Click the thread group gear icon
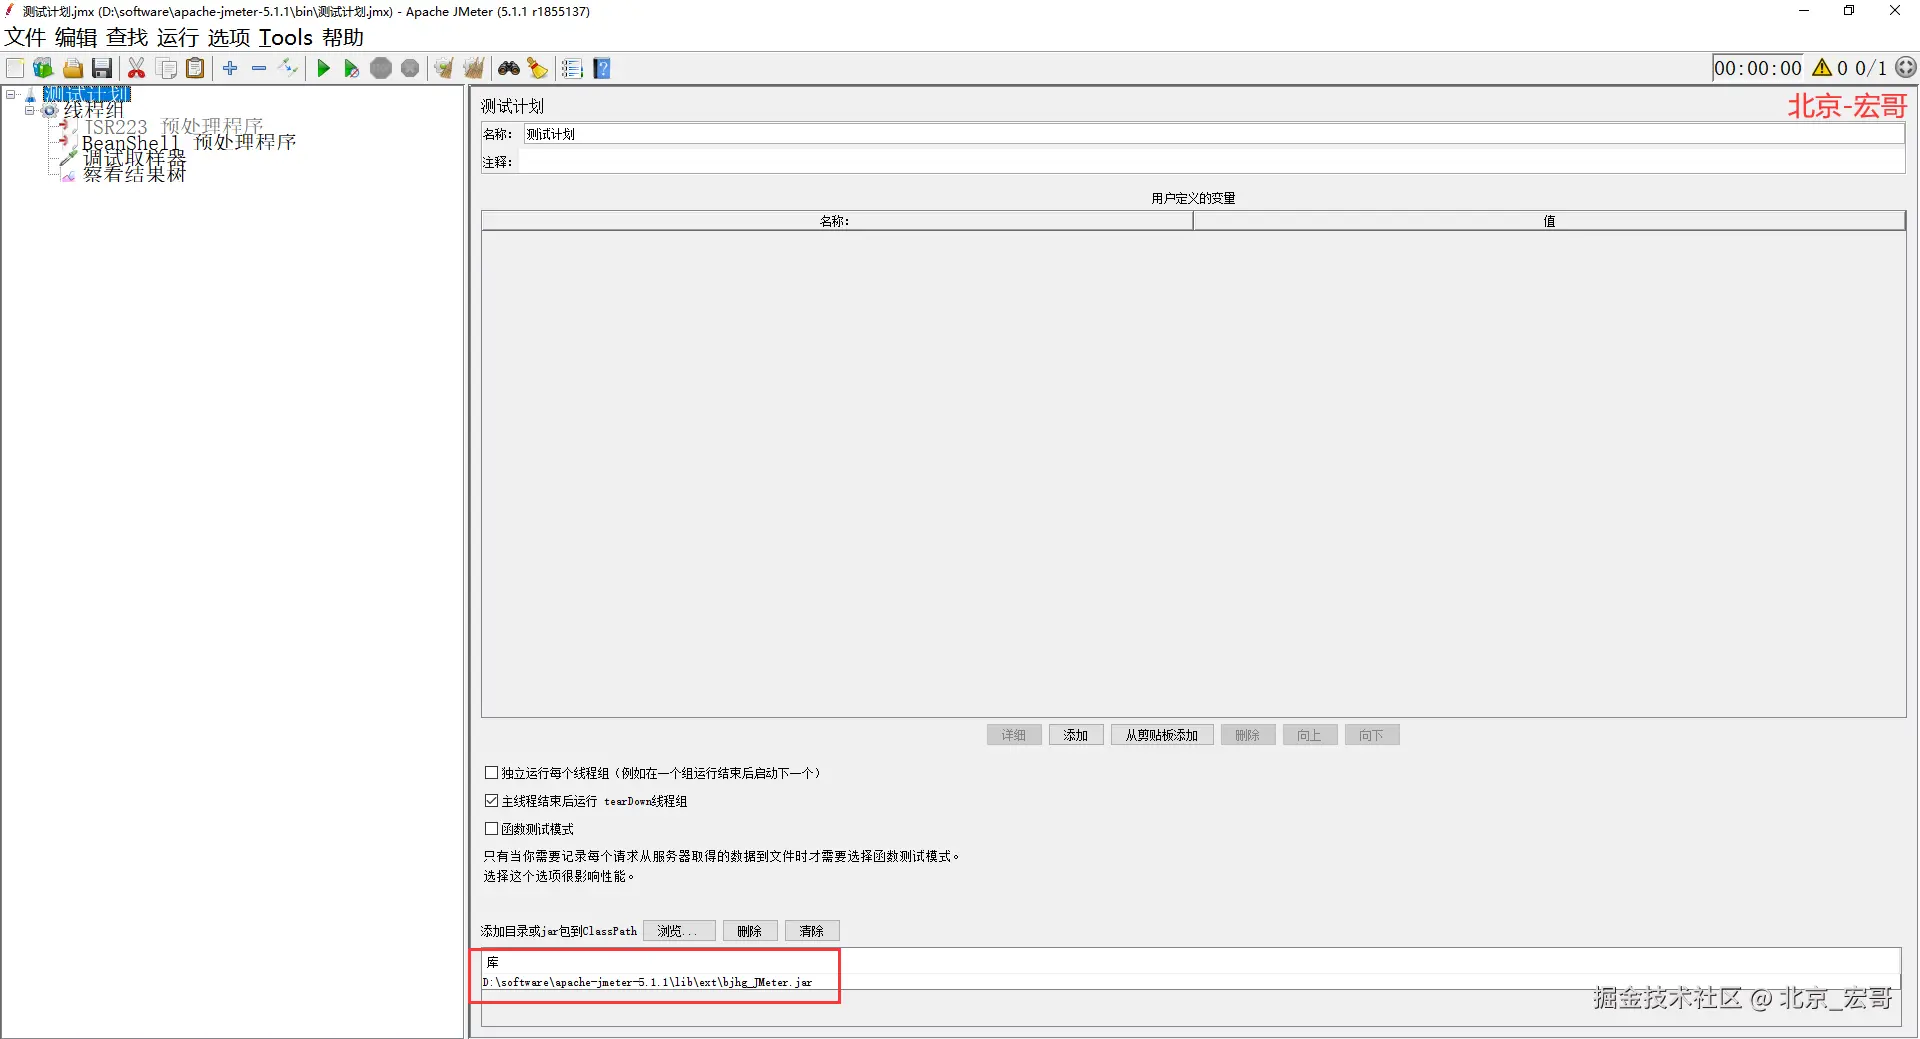 tap(49, 110)
